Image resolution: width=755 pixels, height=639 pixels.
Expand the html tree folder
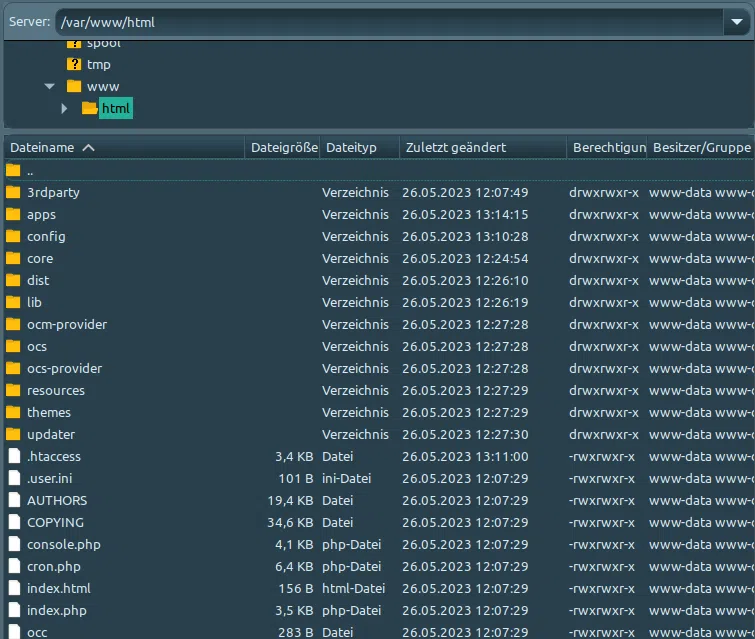pyautogui.click(x=64, y=108)
